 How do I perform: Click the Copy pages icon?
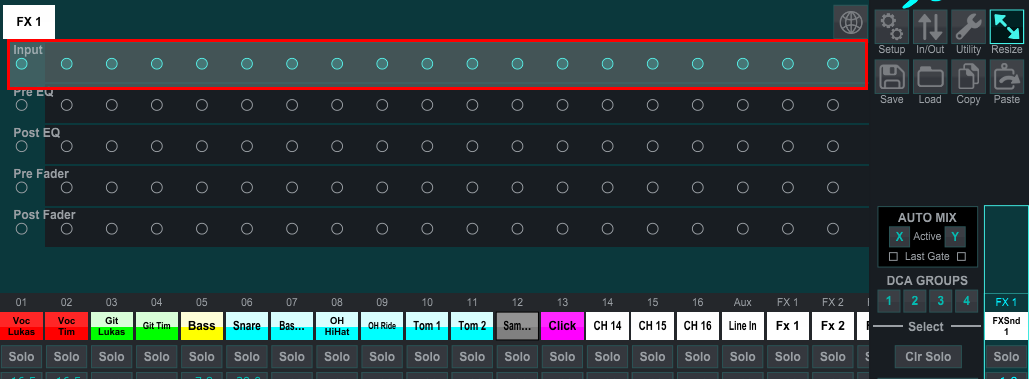tap(968, 76)
